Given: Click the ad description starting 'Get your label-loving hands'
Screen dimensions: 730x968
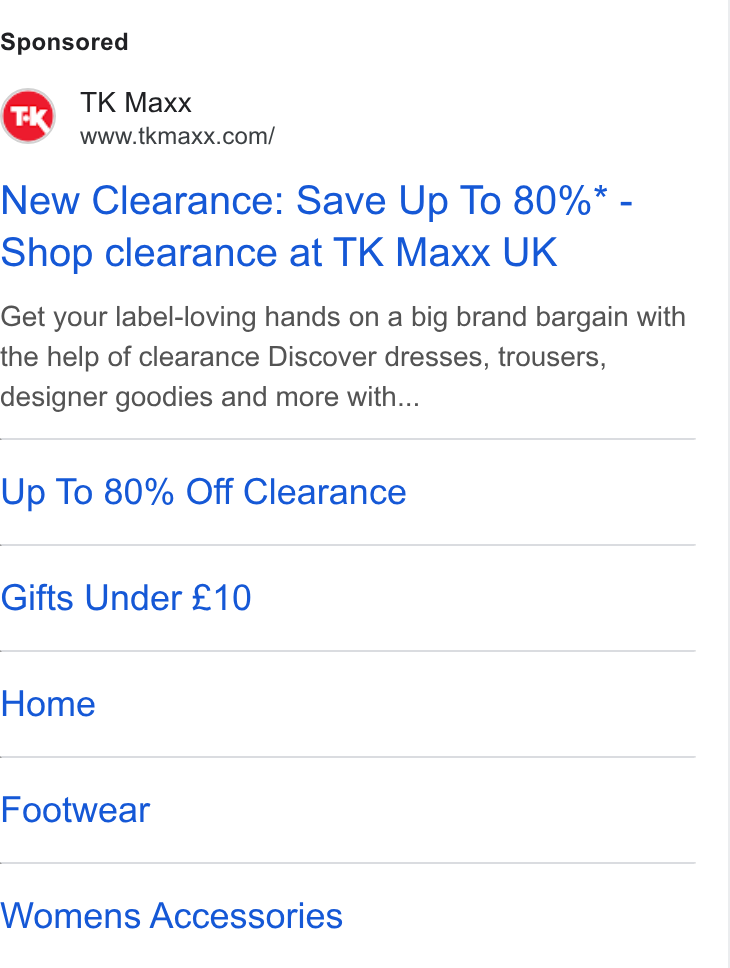Looking at the screenshot, I should 343,356.
